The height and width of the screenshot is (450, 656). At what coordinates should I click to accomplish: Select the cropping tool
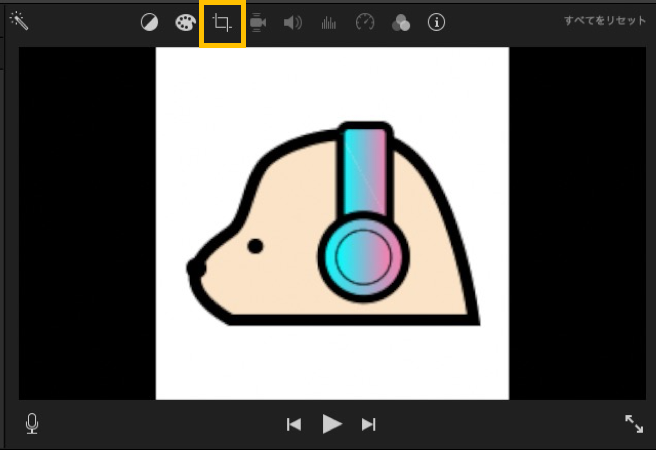point(222,23)
